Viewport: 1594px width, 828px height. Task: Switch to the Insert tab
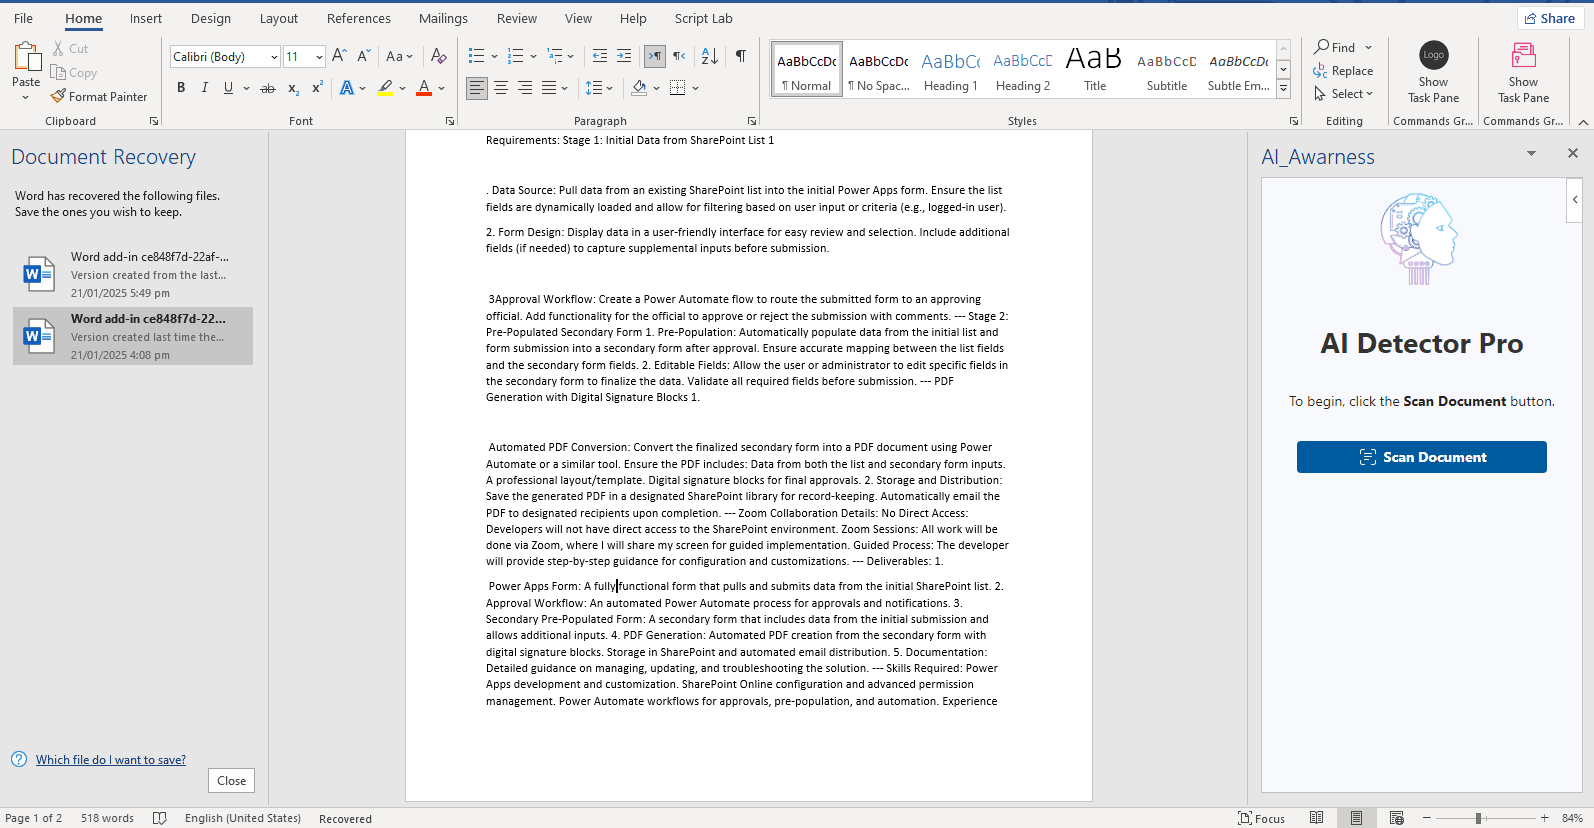(146, 18)
